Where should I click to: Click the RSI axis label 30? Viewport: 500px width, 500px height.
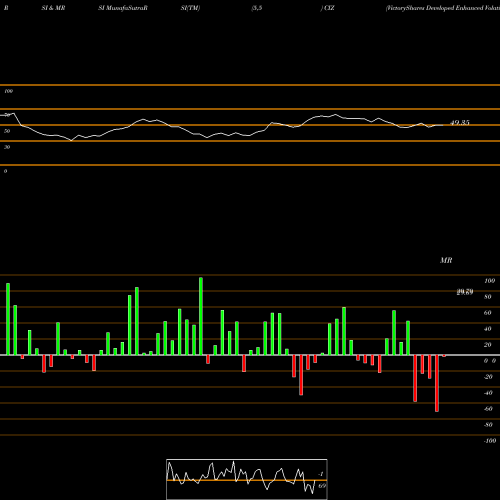7,147
